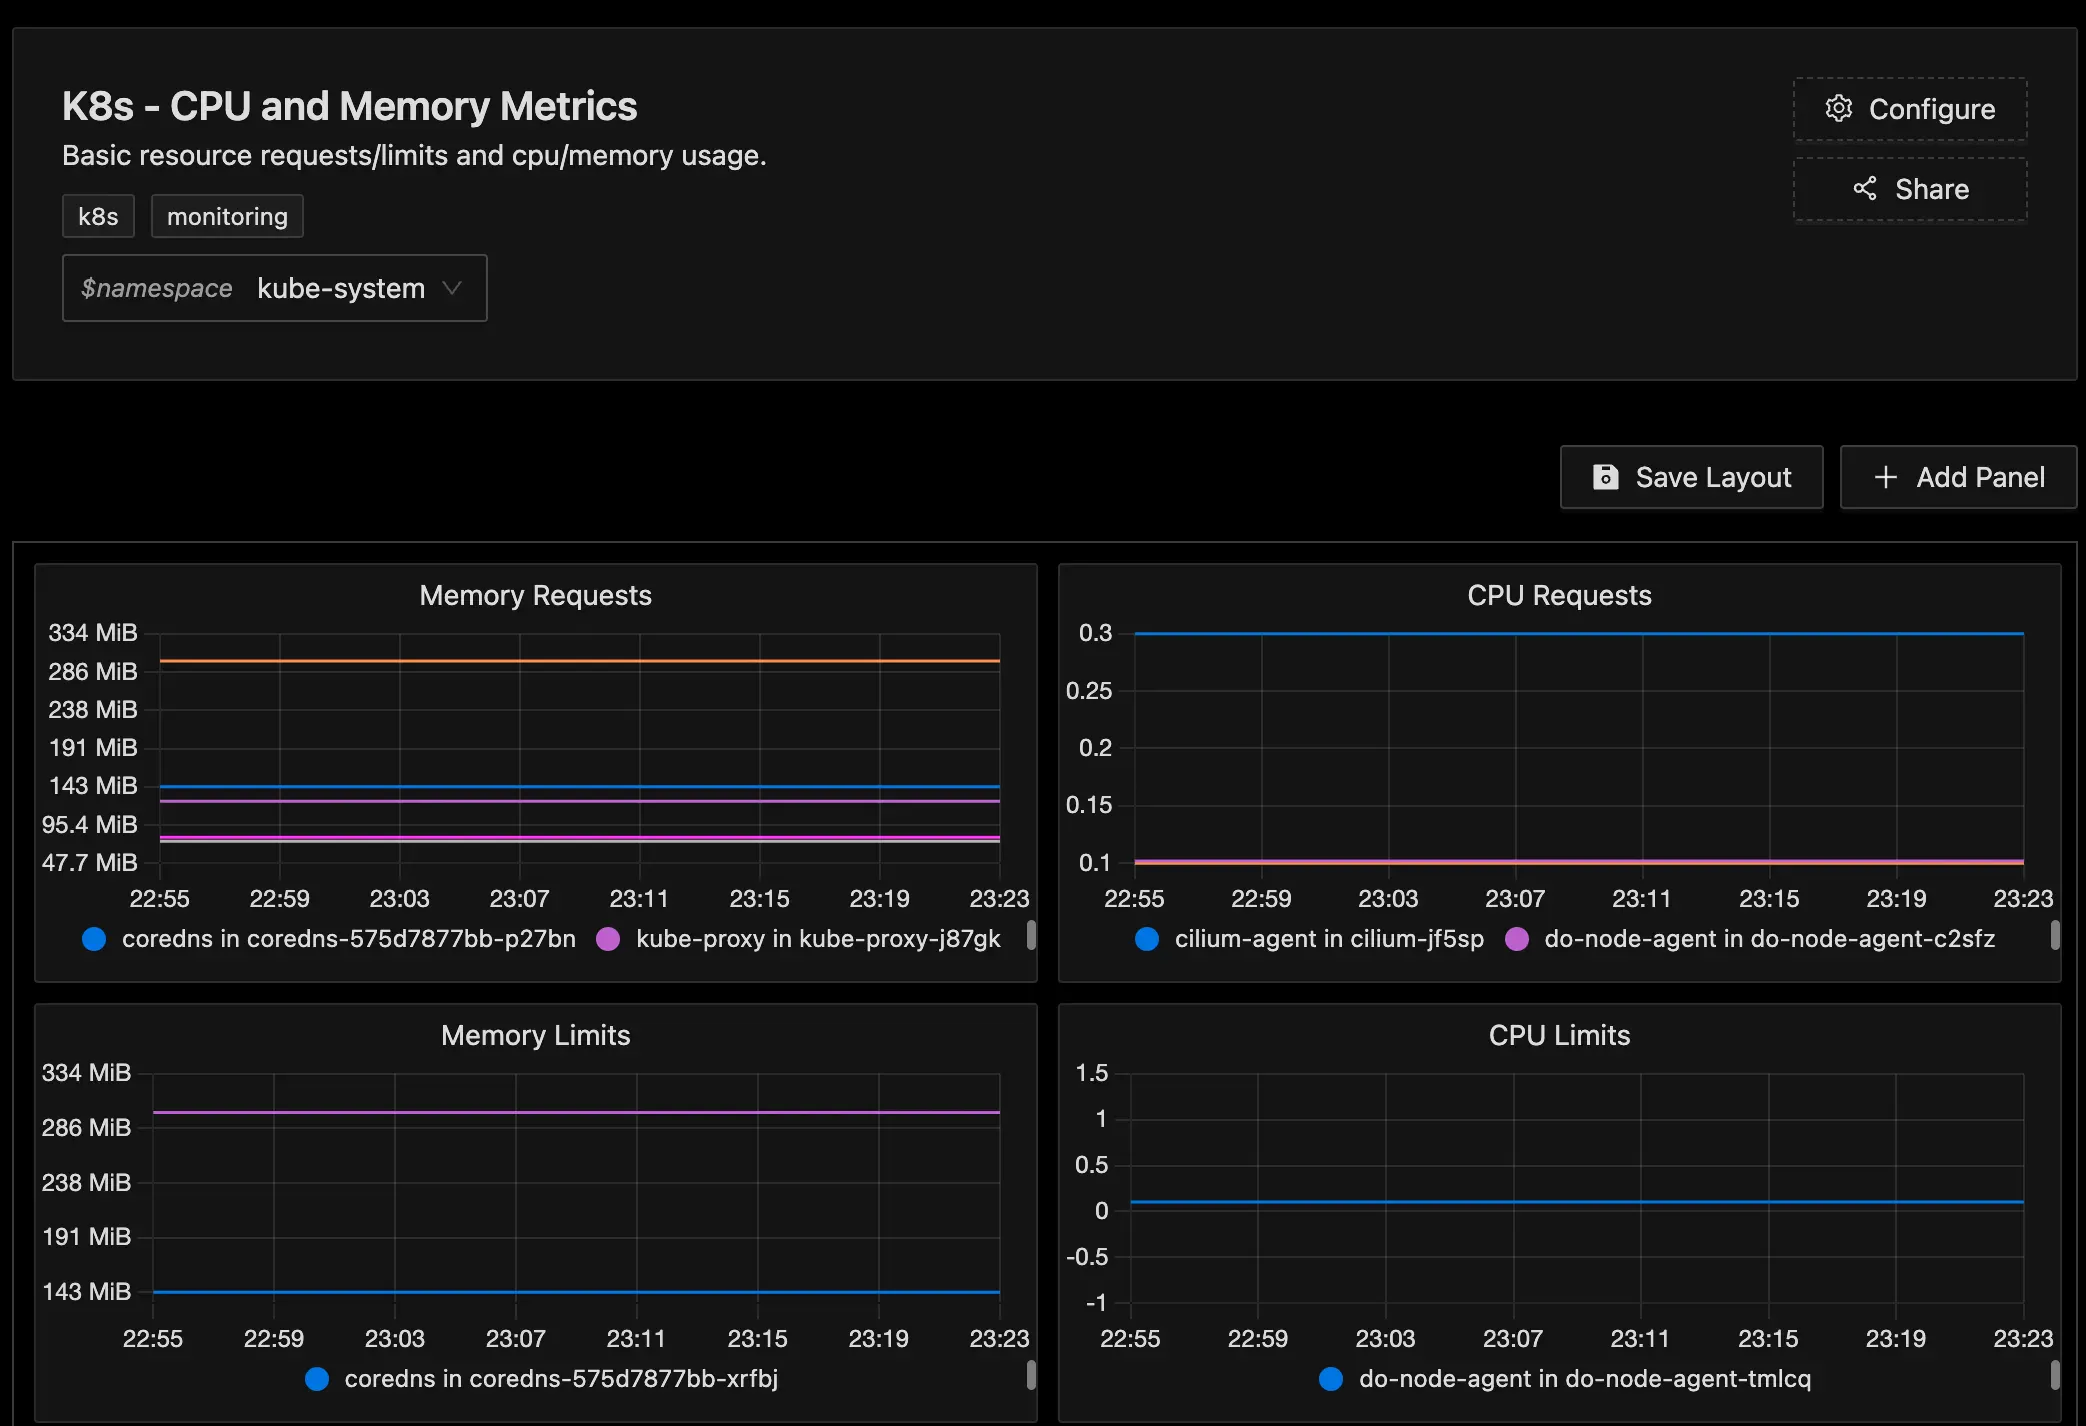Image resolution: width=2086 pixels, height=1426 pixels.
Task: Click the description Basic resource requests/limits text
Action: coord(414,155)
